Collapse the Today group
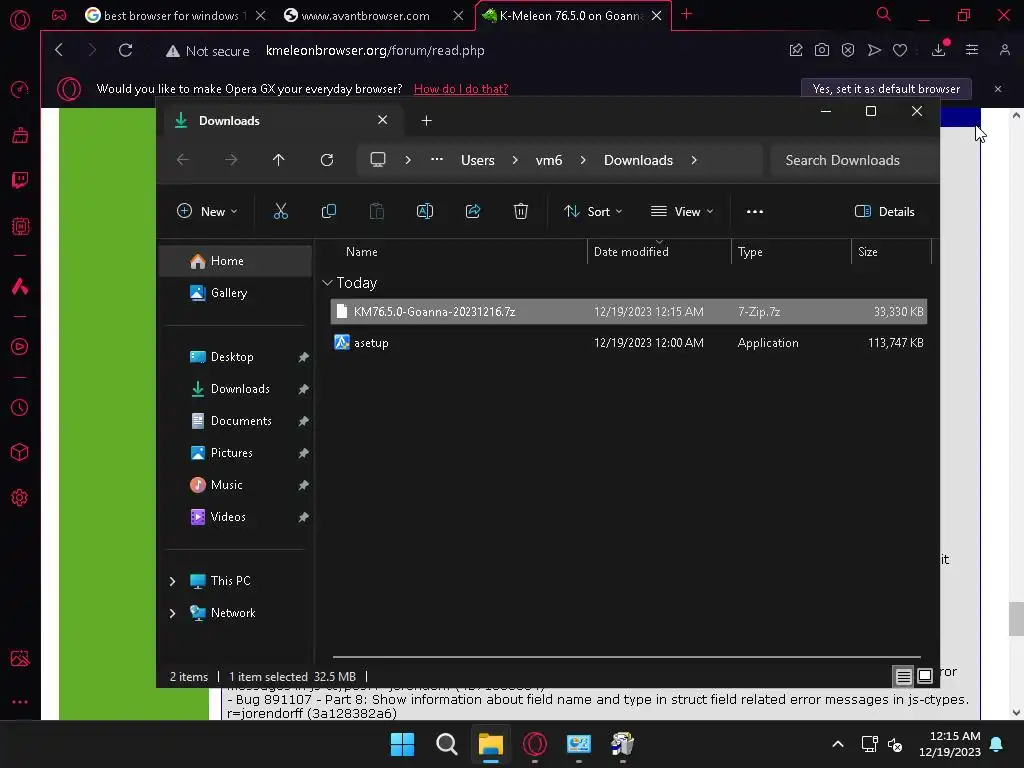 [327, 283]
